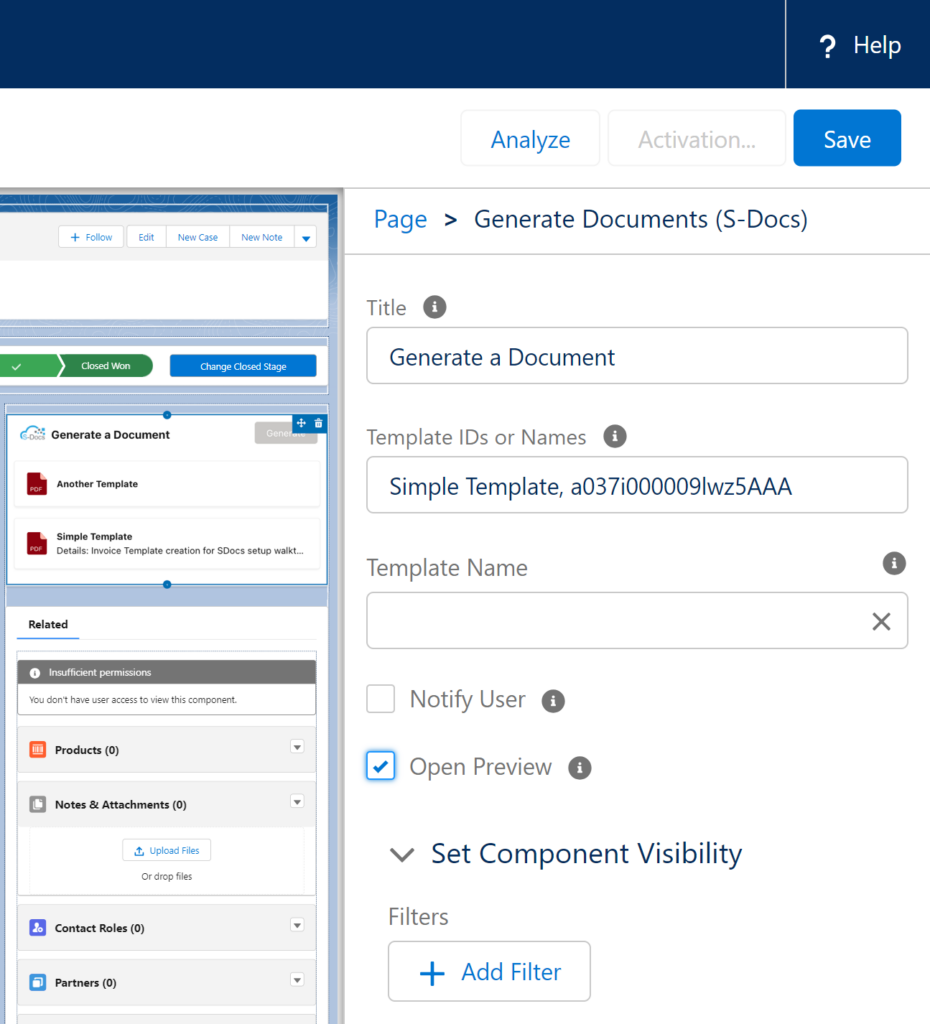
Task: Click the S-Docs cloud logo icon
Action: pyautogui.click(x=35, y=434)
